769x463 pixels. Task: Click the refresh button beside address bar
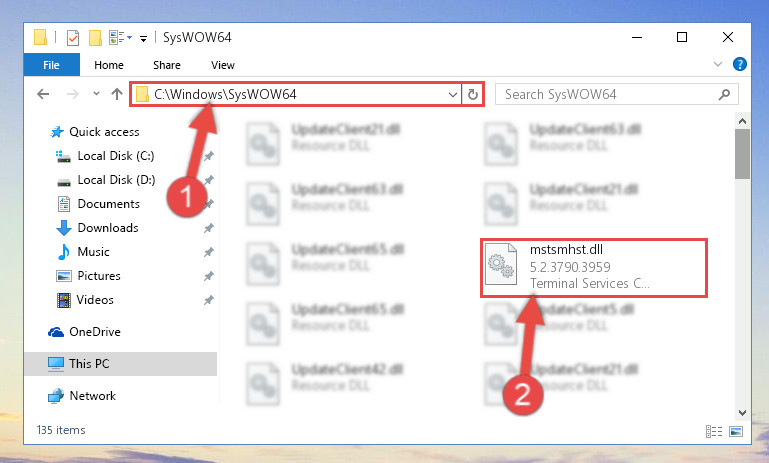473,94
